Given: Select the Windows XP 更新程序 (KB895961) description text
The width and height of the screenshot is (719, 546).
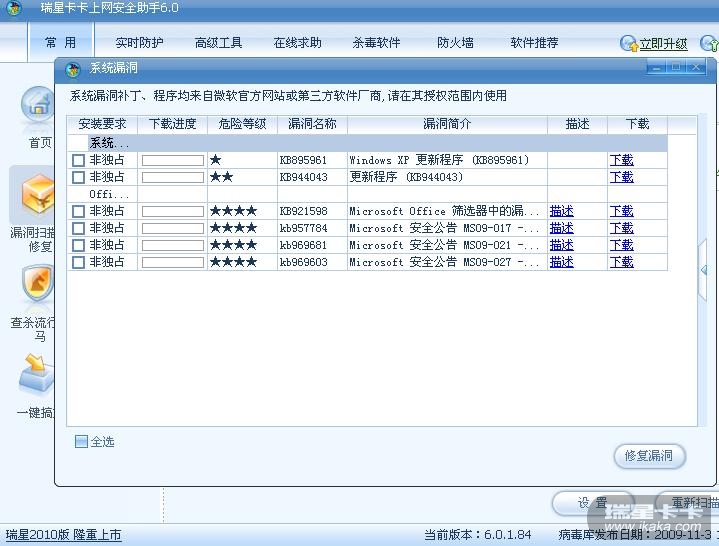Looking at the screenshot, I should click(x=439, y=160).
